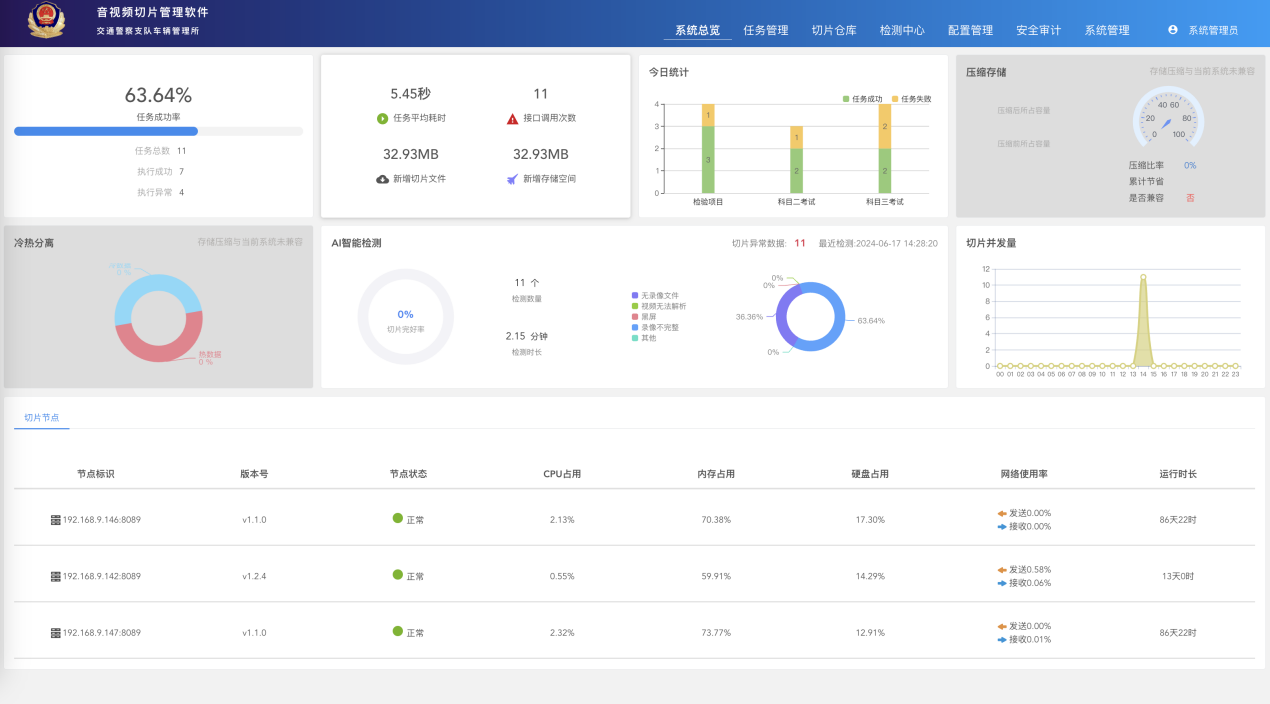The width and height of the screenshot is (1270, 704).
Task: Click the green 任务平均耗时 play icon
Action: click(382, 118)
